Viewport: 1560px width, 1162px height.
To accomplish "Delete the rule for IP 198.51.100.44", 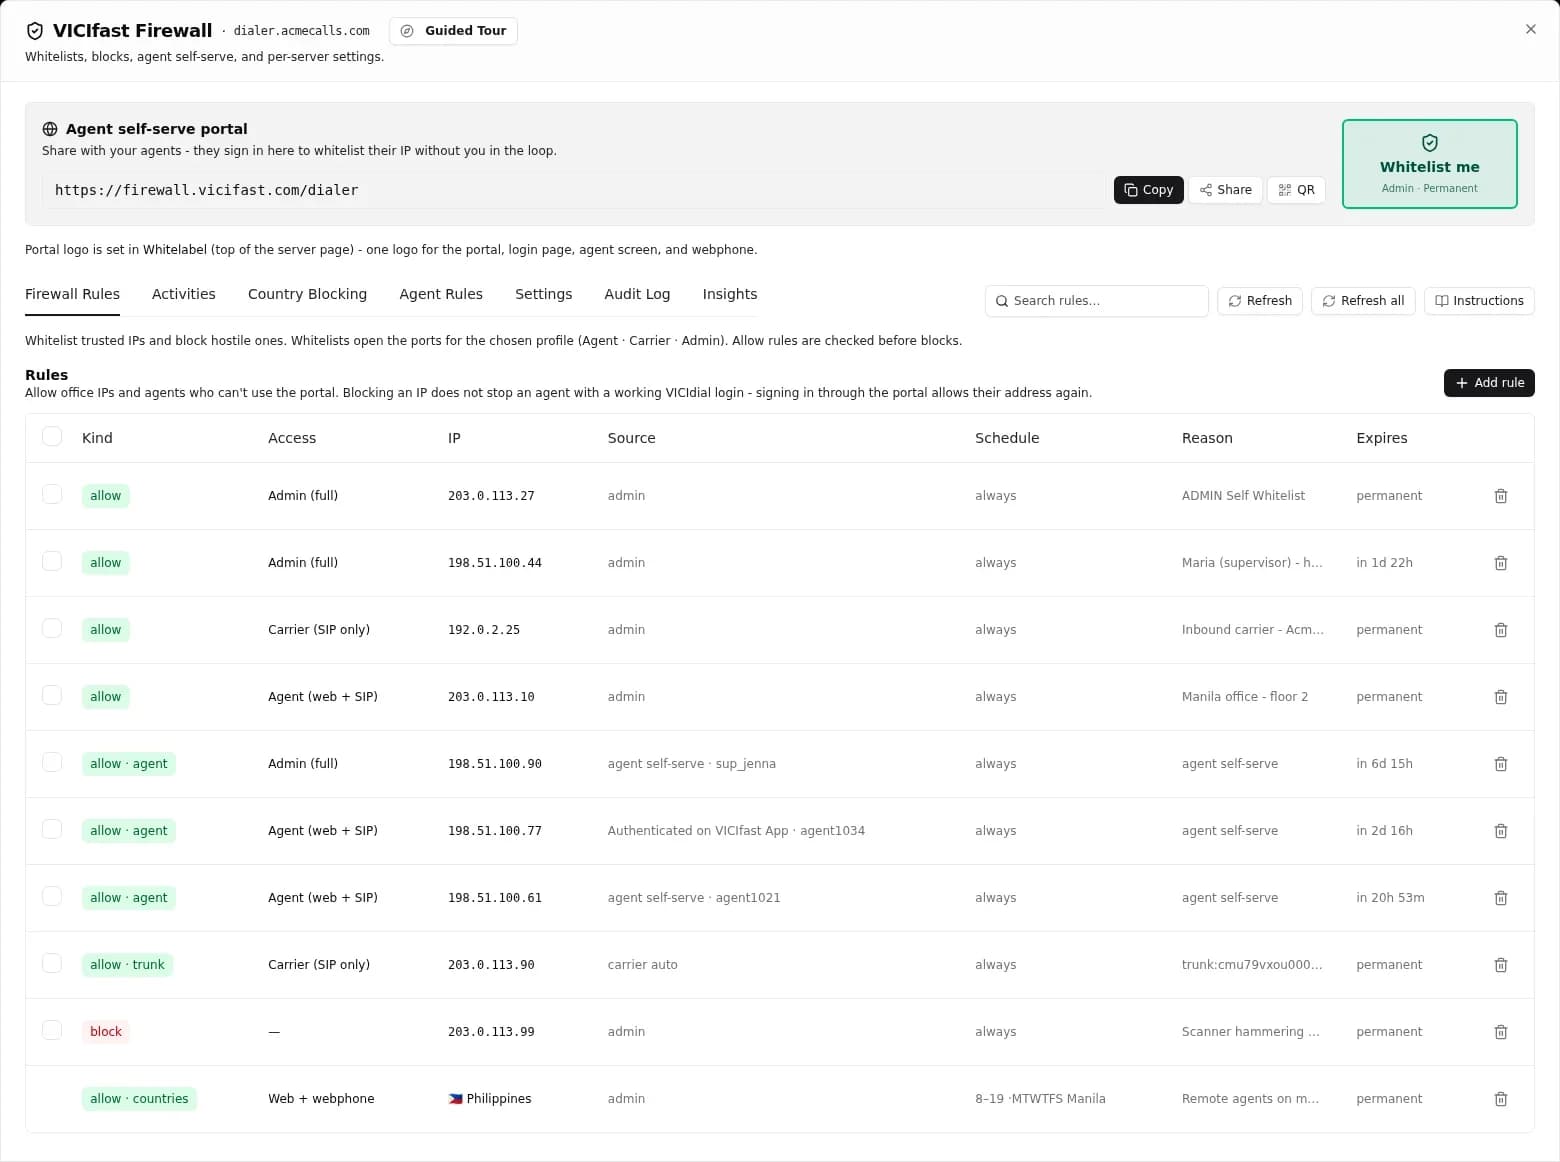I will pyautogui.click(x=1500, y=563).
